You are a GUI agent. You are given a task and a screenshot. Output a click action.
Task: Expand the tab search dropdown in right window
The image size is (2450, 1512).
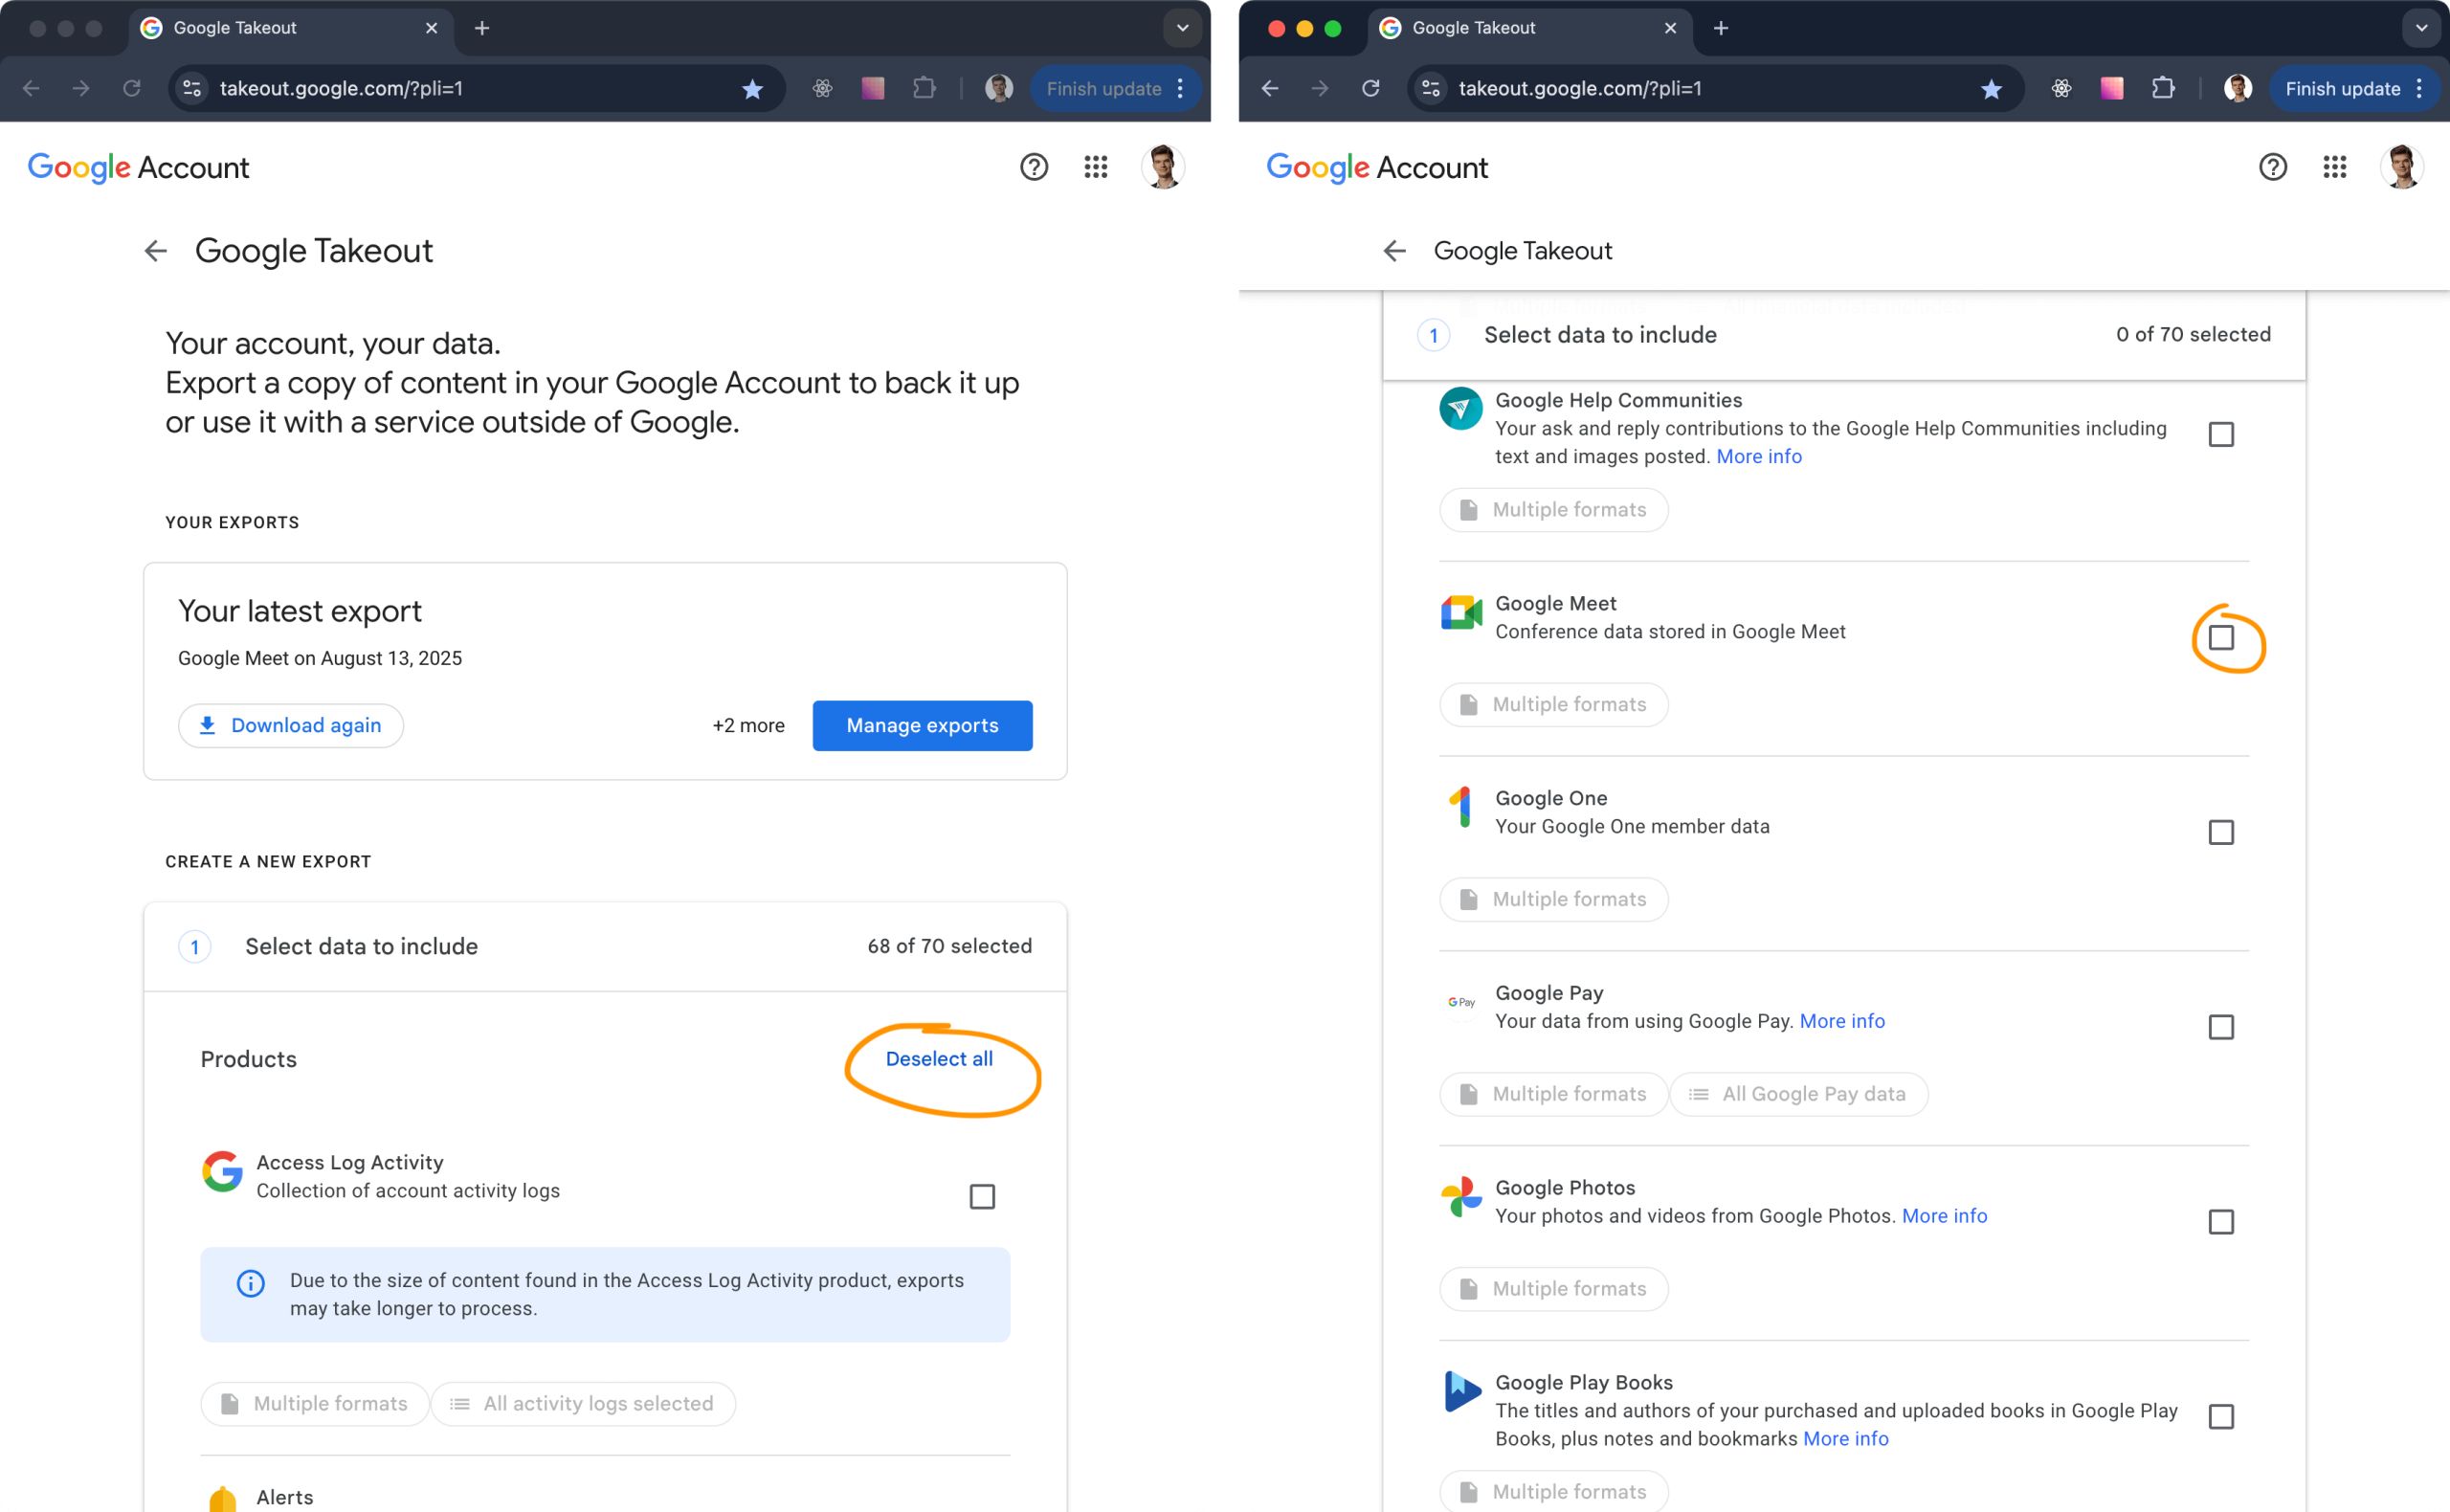tap(2421, 28)
